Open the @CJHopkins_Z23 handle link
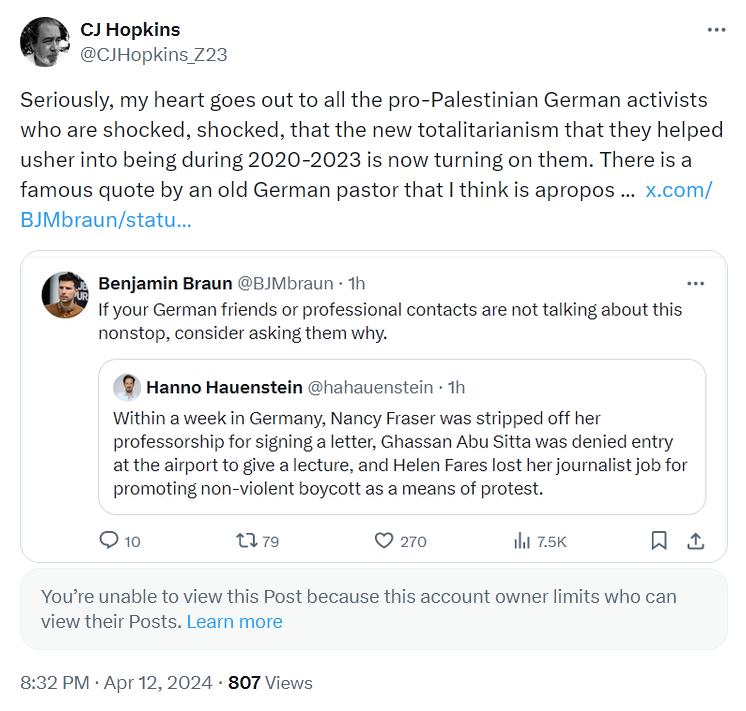Viewport: 746px width, 711px height. pos(153,55)
